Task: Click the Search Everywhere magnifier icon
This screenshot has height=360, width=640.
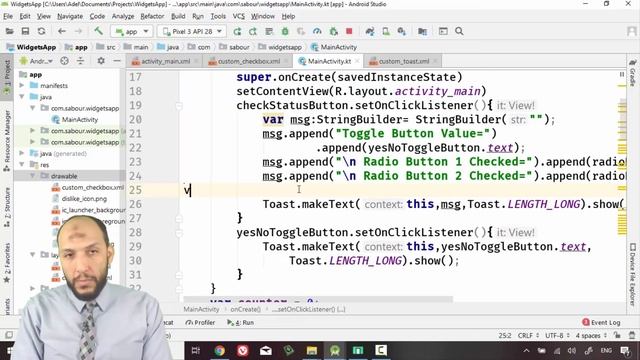Action: pyautogui.click(x=459, y=31)
